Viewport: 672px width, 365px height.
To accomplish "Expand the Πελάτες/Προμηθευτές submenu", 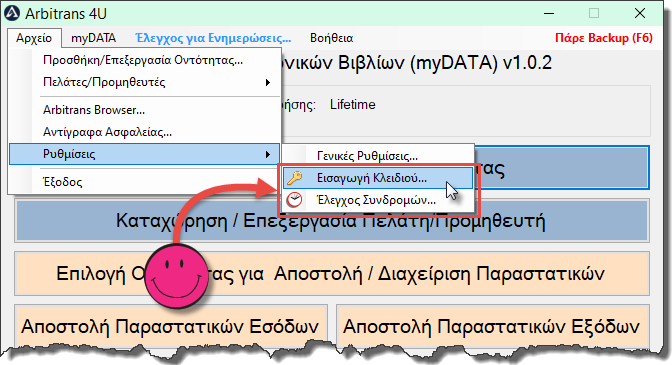I will 144,82.
